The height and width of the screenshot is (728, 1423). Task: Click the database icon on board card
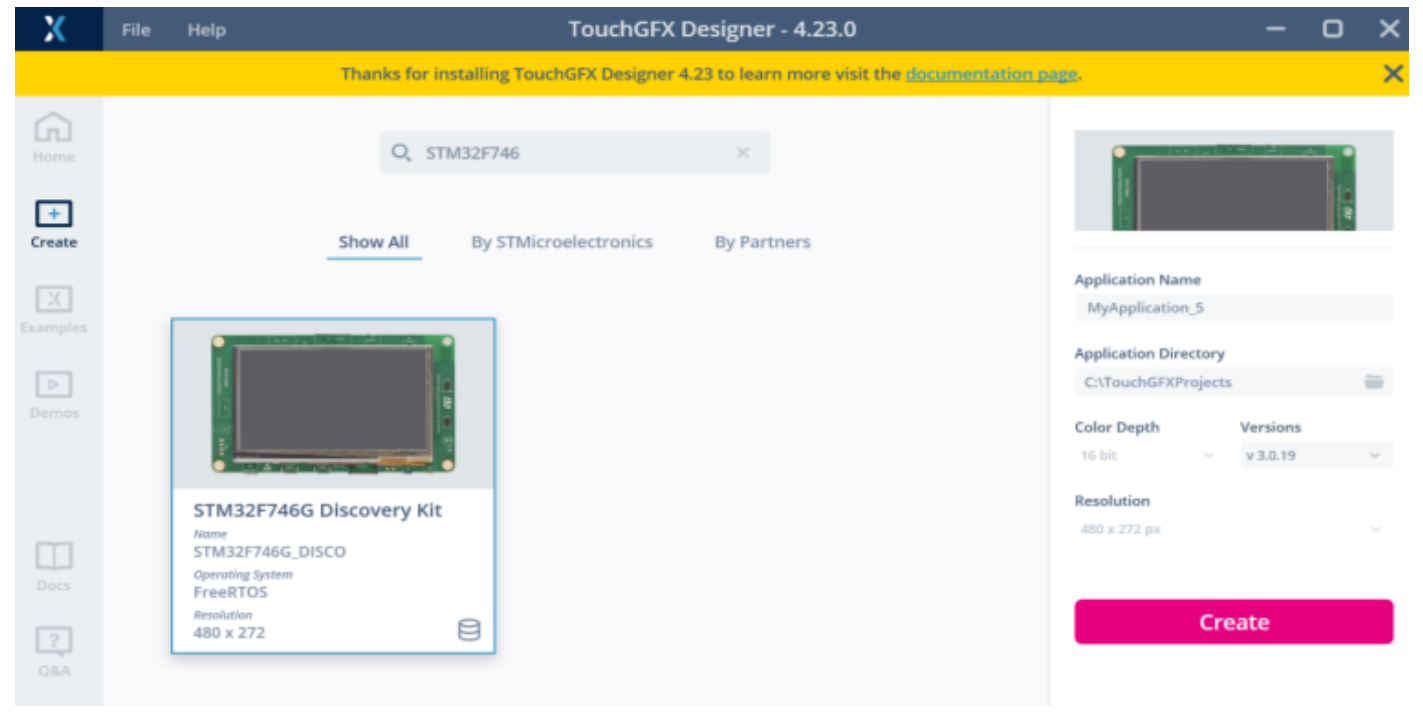468,630
